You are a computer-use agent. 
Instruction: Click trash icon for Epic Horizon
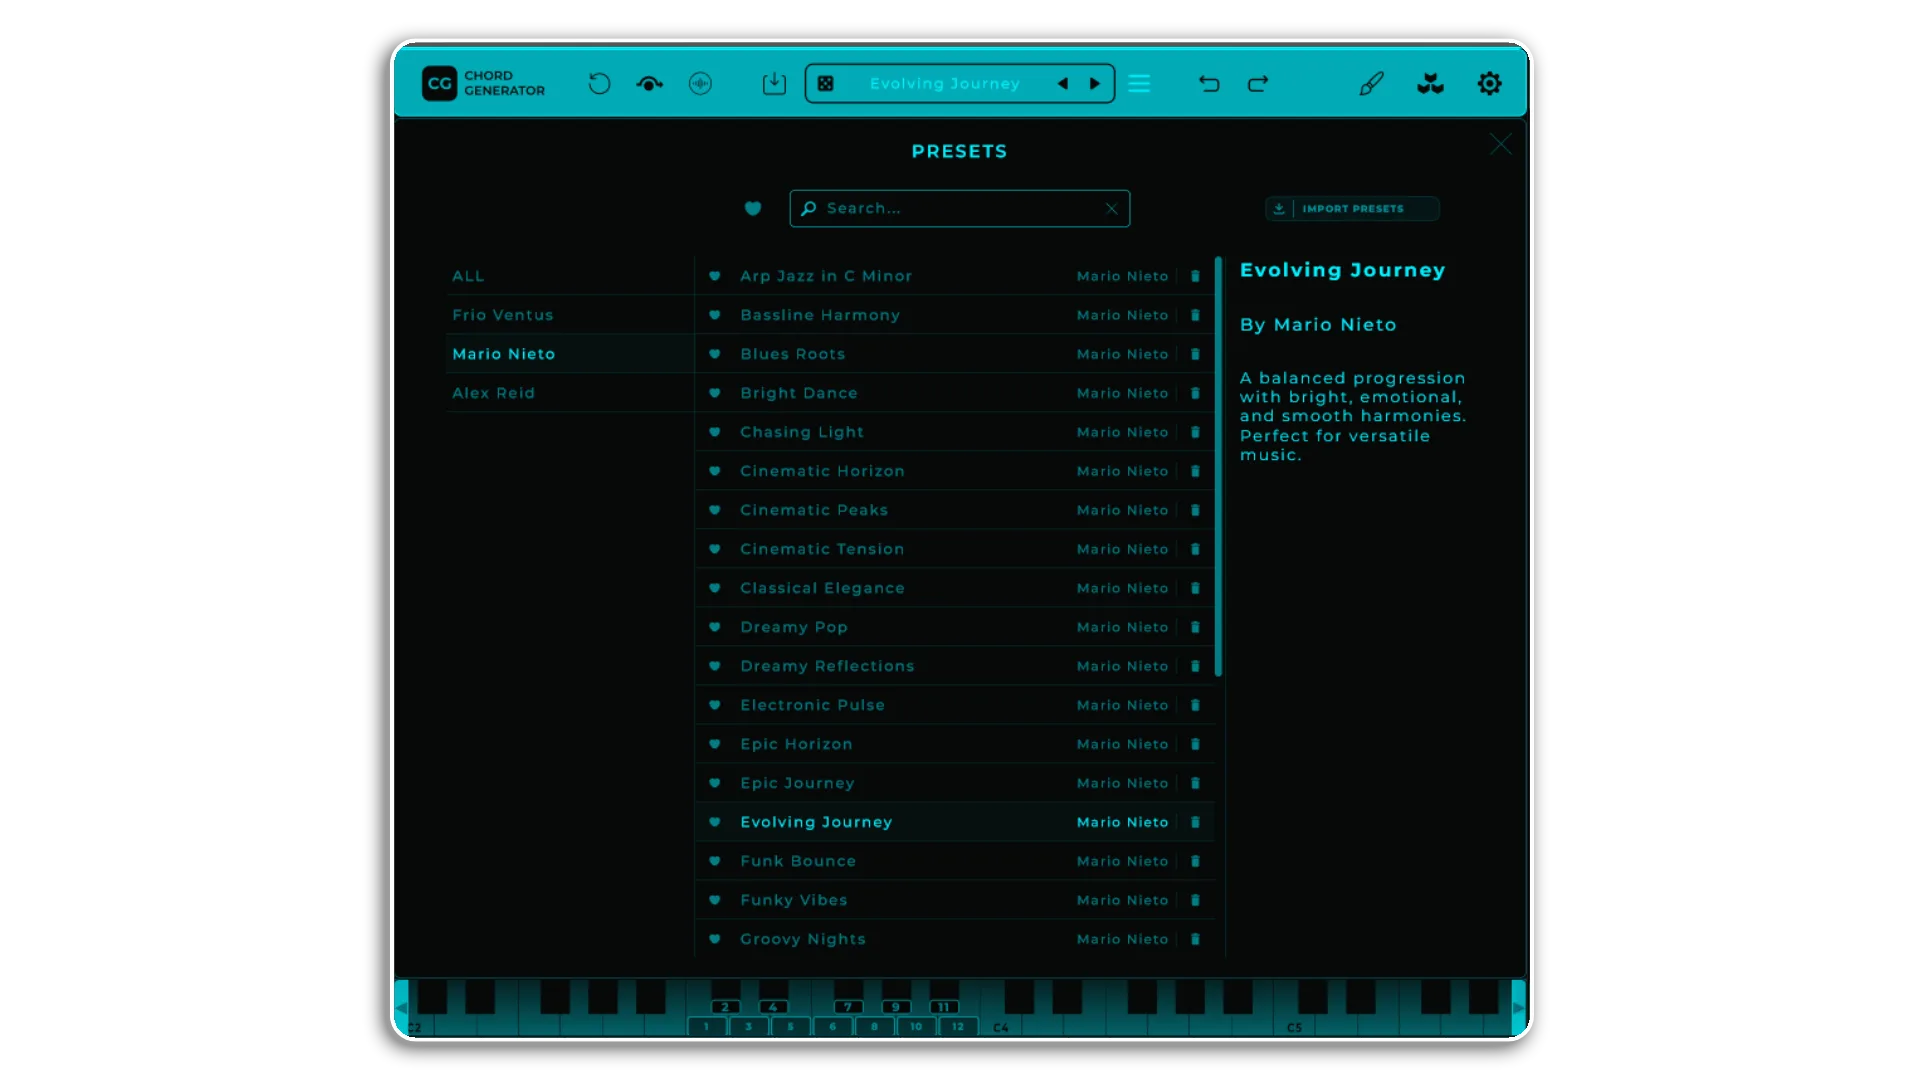1195,744
